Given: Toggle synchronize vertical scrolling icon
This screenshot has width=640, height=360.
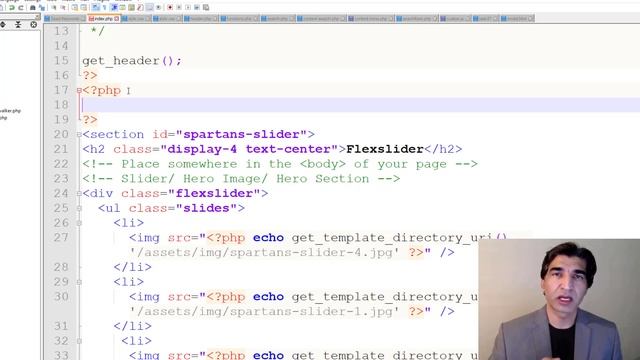Looking at the screenshot, I should point(75,7).
